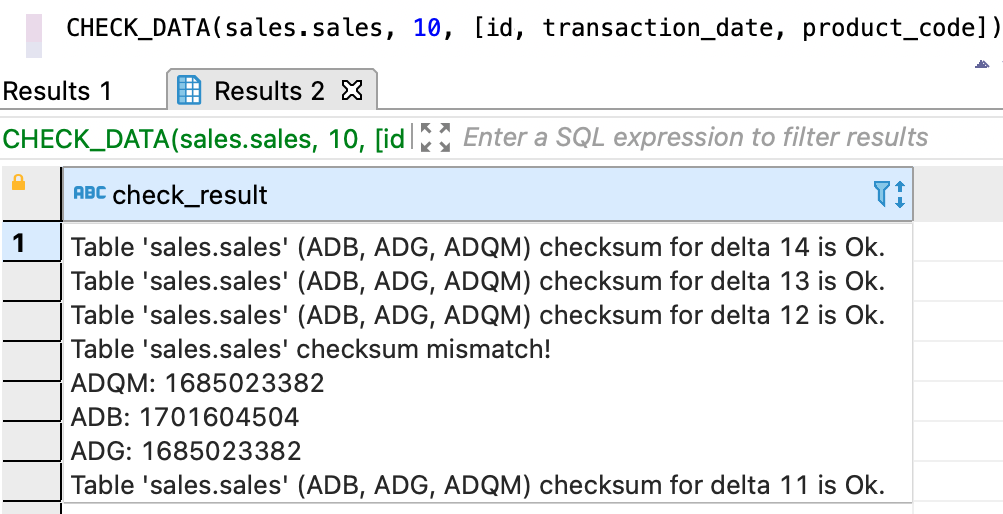Screen dimensions: 1003x514
Task: Click the lock read-only icon
Action: click(19, 183)
